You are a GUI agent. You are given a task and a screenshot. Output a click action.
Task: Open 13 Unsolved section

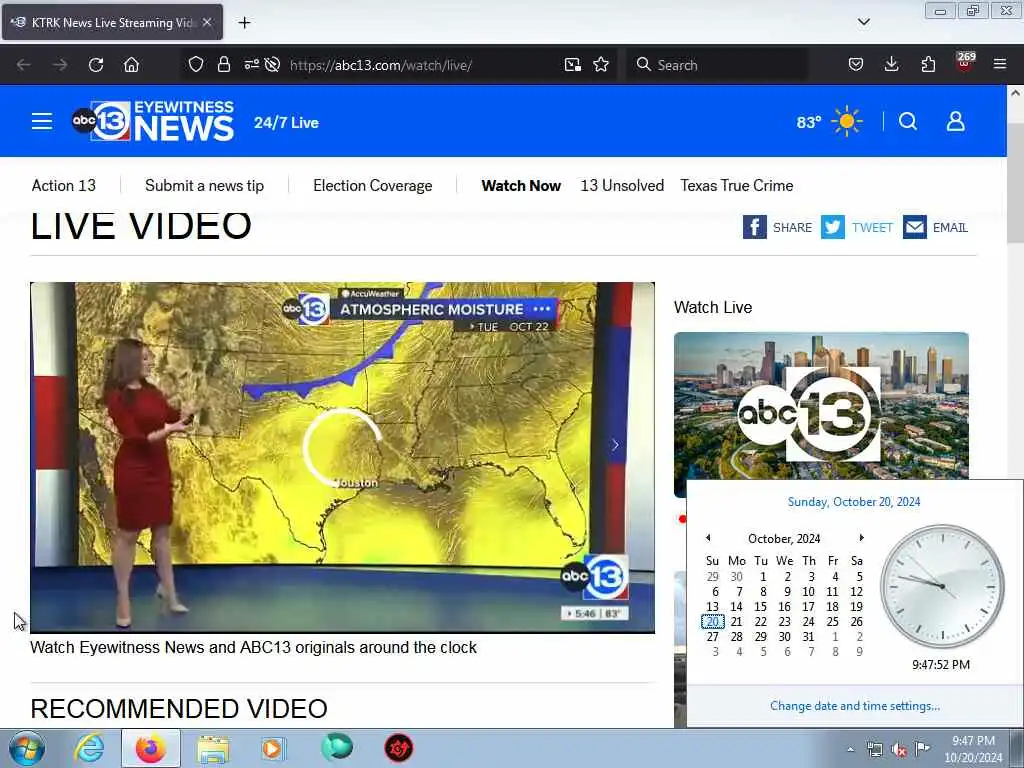(x=622, y=185)
